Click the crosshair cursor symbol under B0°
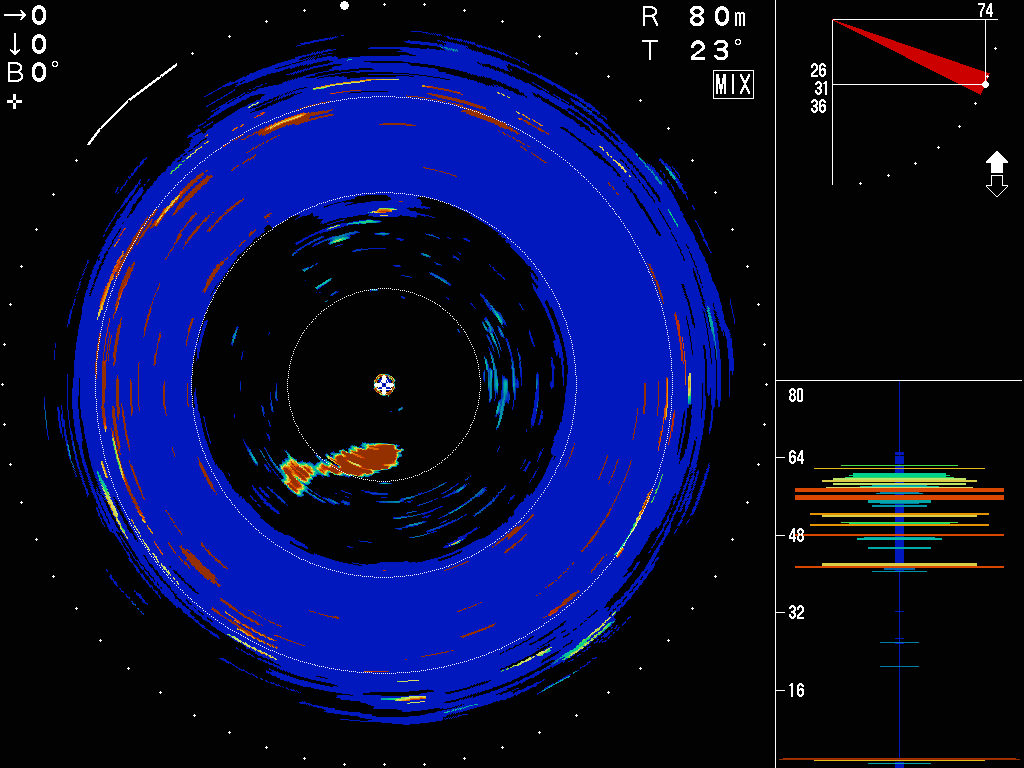Viewport: 1024px width, 768px height. tap(15, 101)
